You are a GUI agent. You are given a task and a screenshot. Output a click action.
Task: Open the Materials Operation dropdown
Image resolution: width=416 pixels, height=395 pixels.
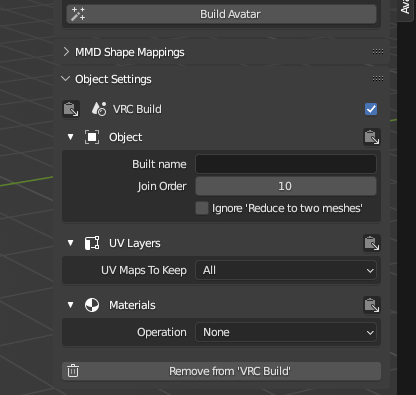[x=286, y=332]
